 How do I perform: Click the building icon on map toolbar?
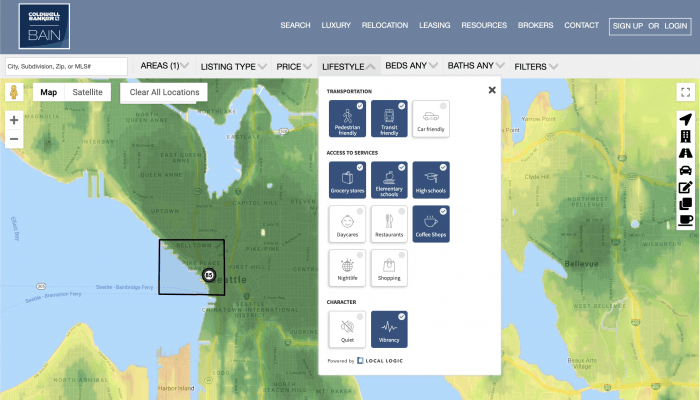tap(685, 137)
